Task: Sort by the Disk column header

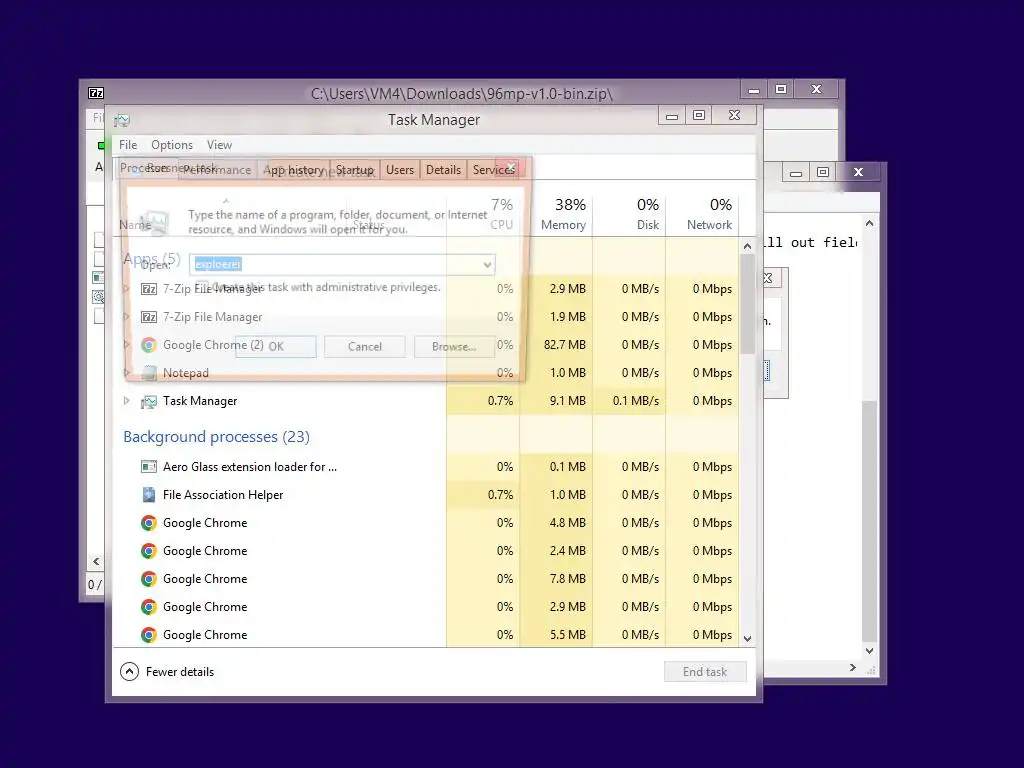Action: click(630, 214)
